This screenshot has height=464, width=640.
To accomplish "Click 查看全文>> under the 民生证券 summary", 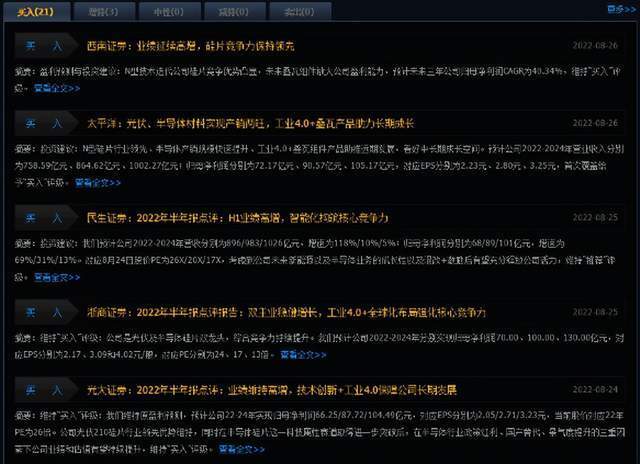I will click(x=57, y=278).
